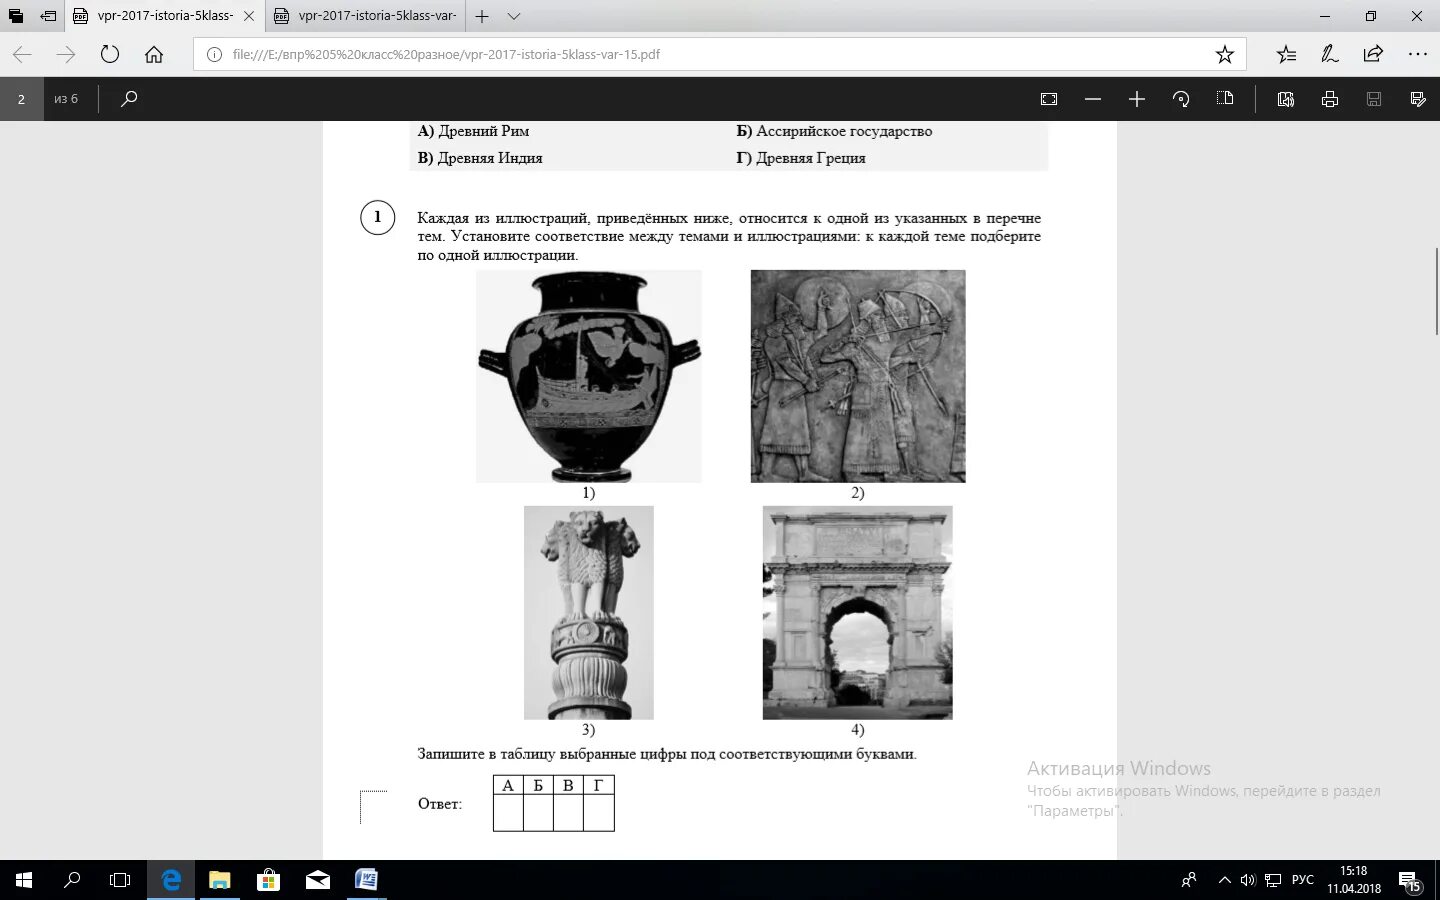Open Word from taskbar
Screen dimensions: 1440x900
[366, 880]
